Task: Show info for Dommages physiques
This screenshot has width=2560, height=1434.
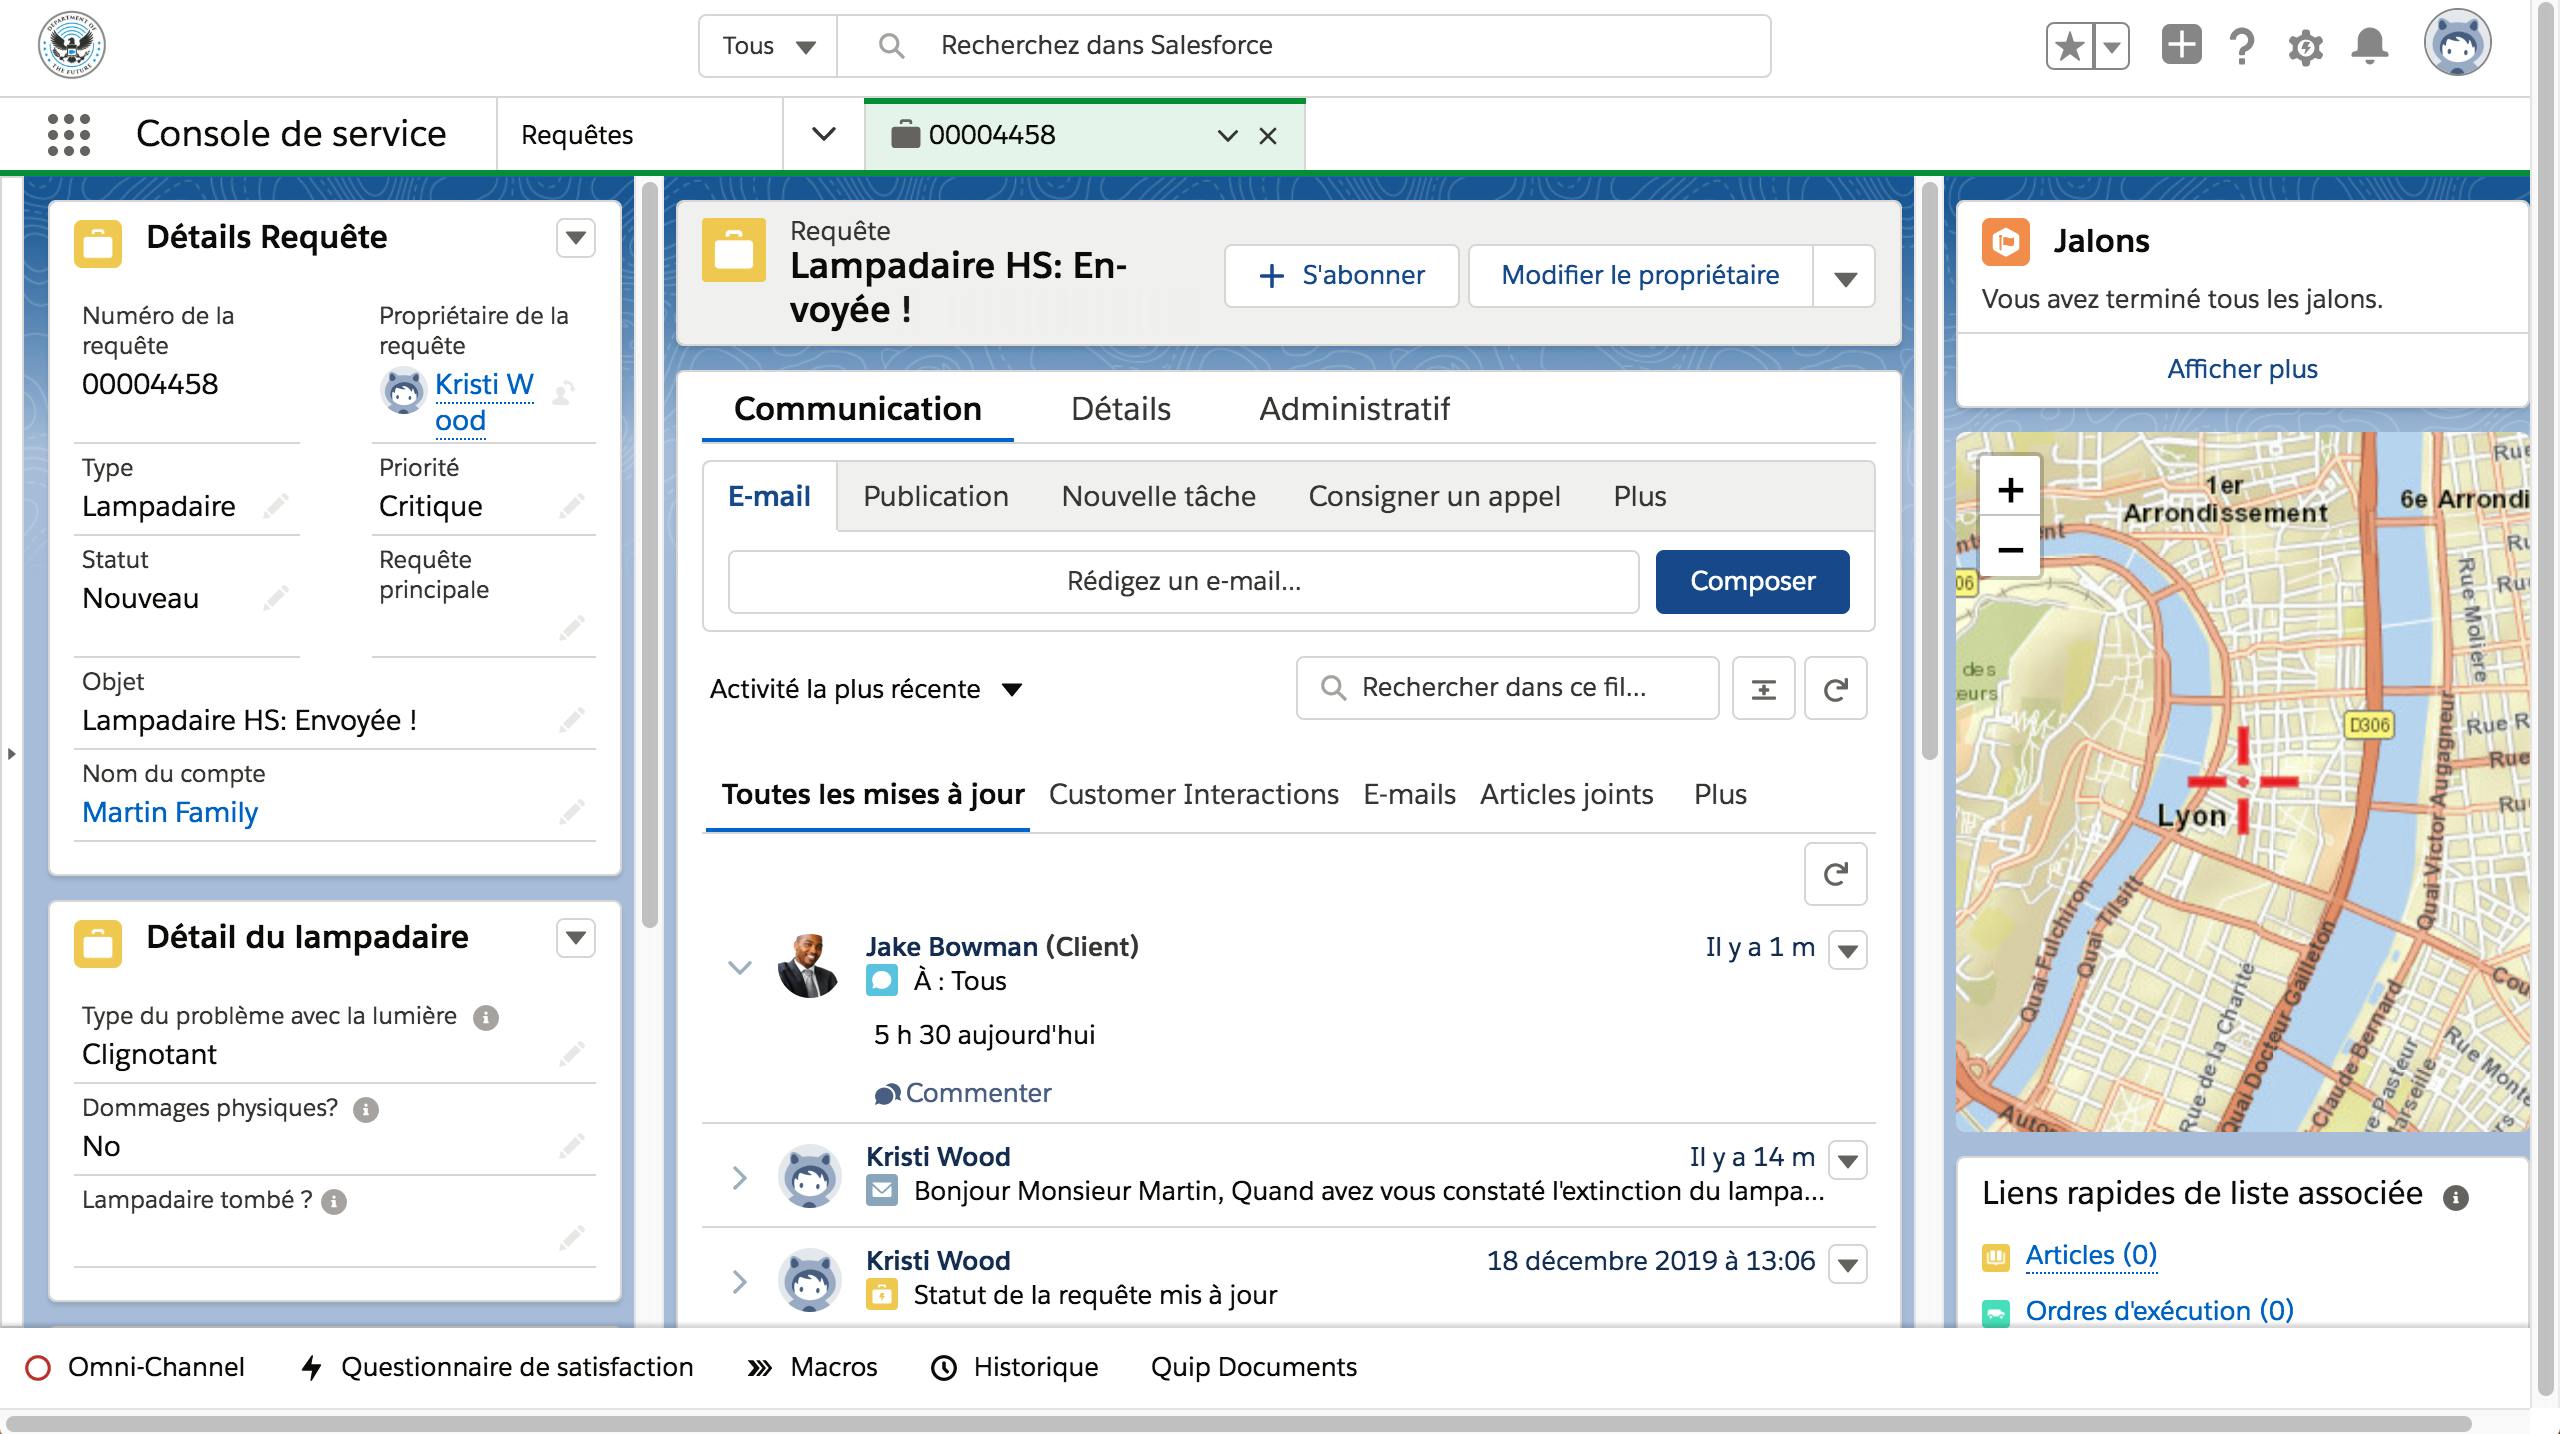Action: coord(366,1110)
